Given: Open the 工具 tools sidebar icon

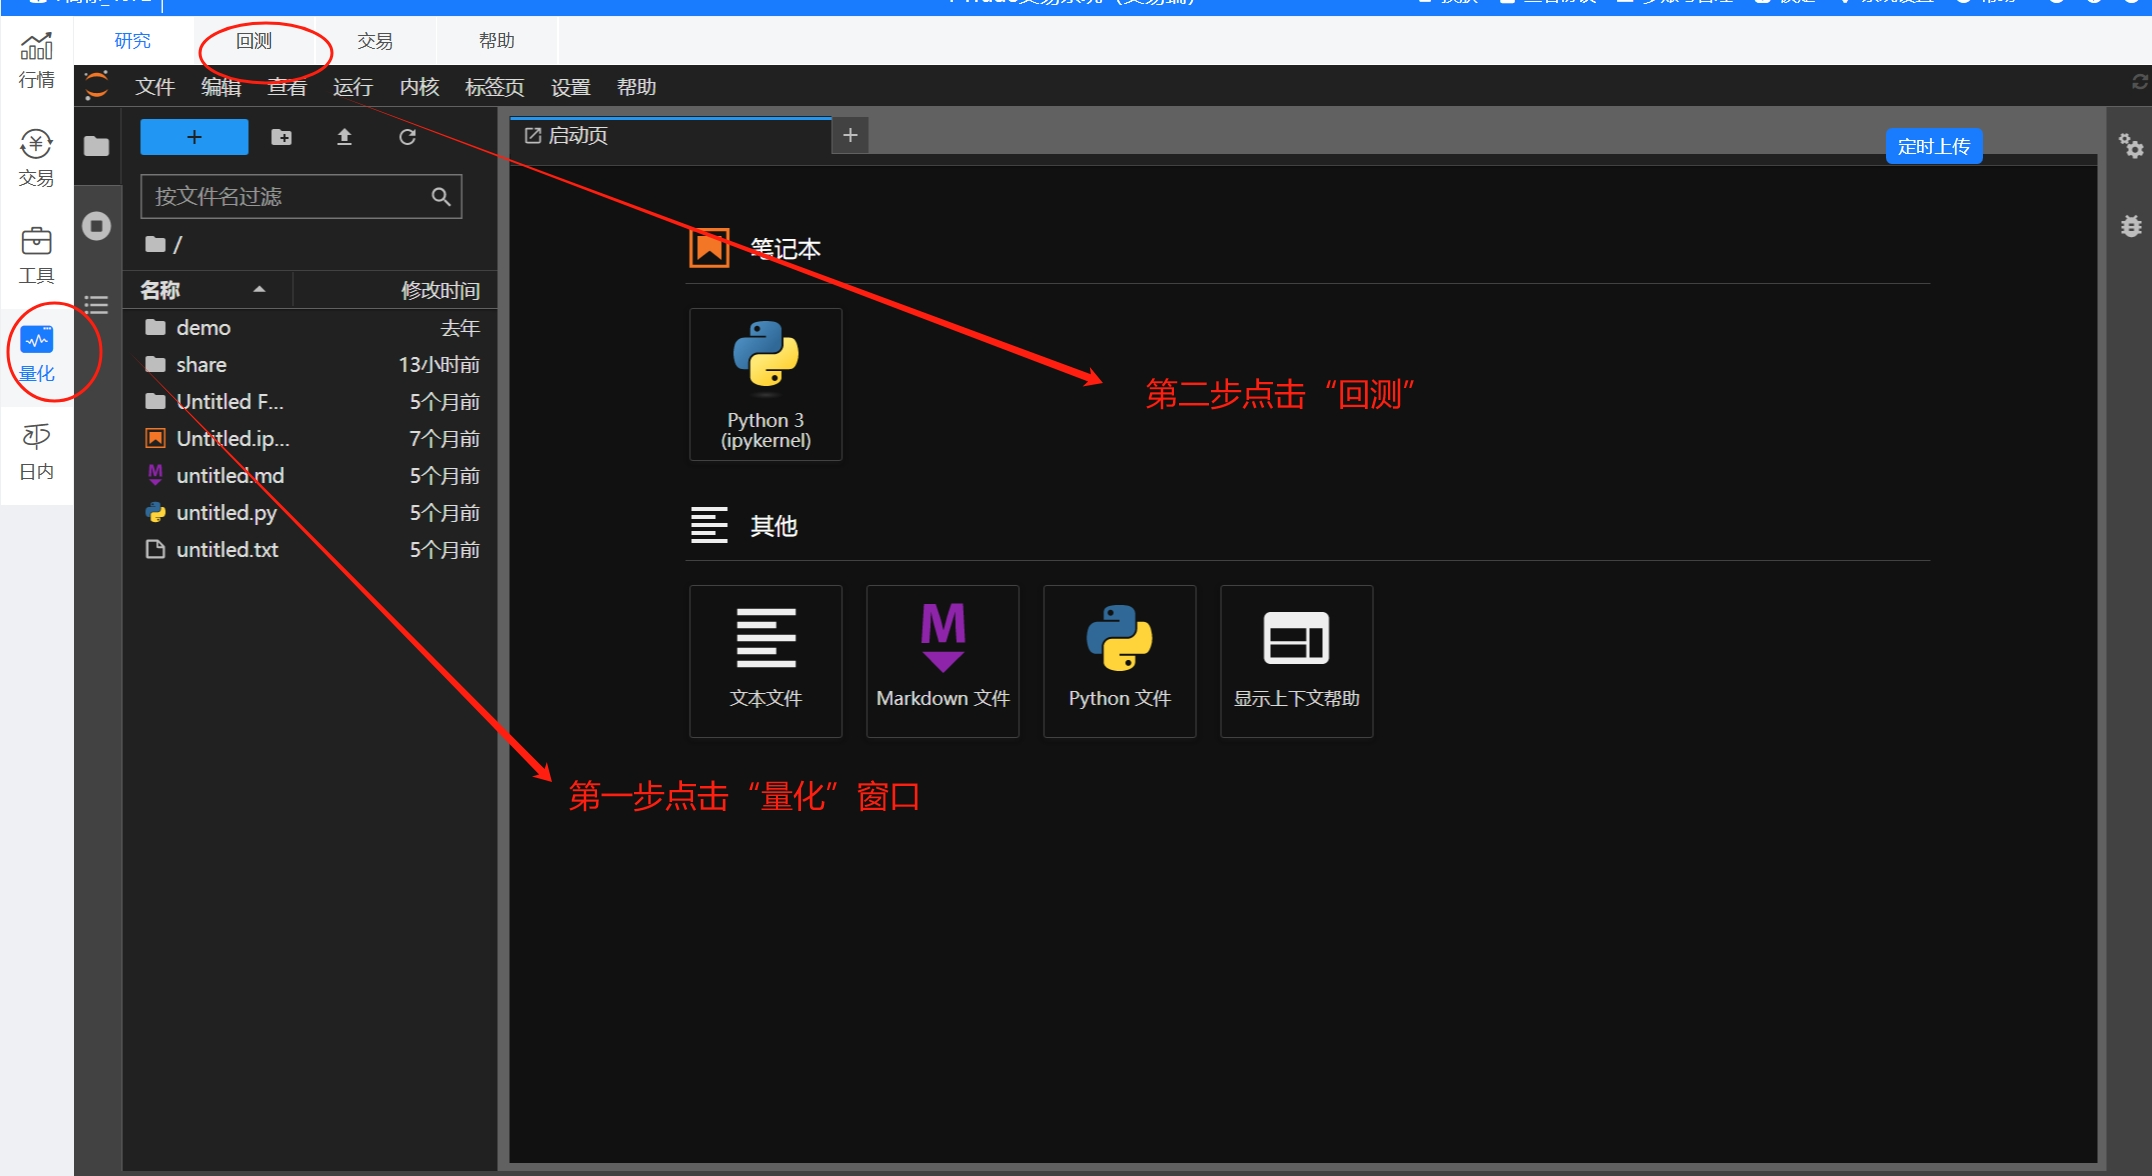Looking at the screenshot, I should tap(36, 255).
